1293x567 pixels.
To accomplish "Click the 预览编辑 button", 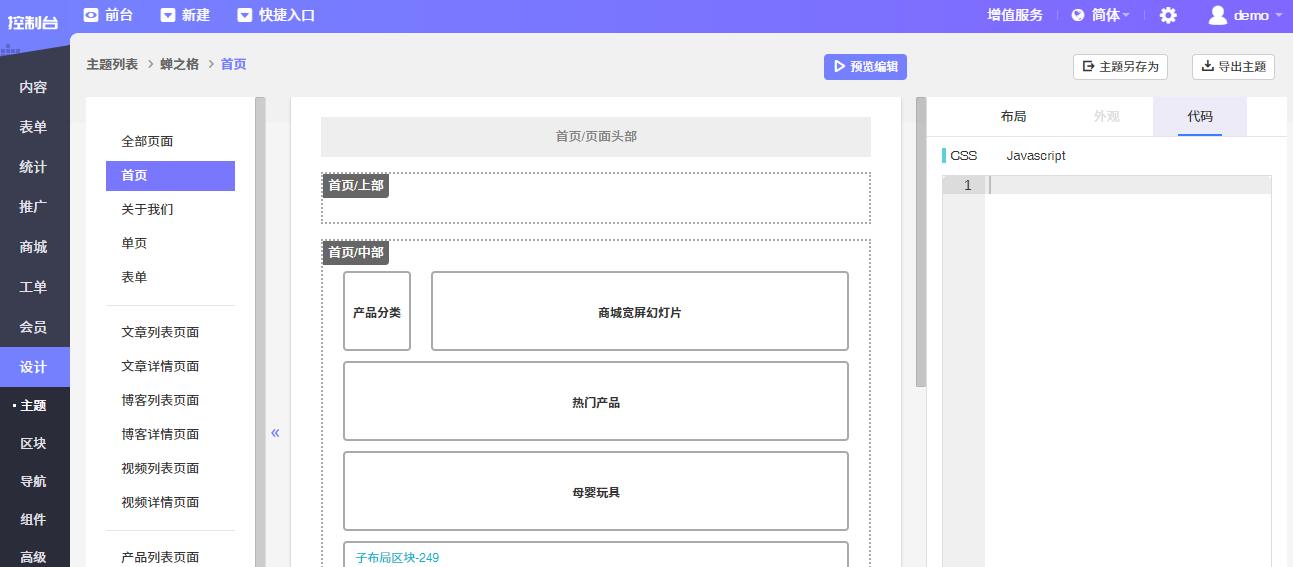I will click(865, 67).
